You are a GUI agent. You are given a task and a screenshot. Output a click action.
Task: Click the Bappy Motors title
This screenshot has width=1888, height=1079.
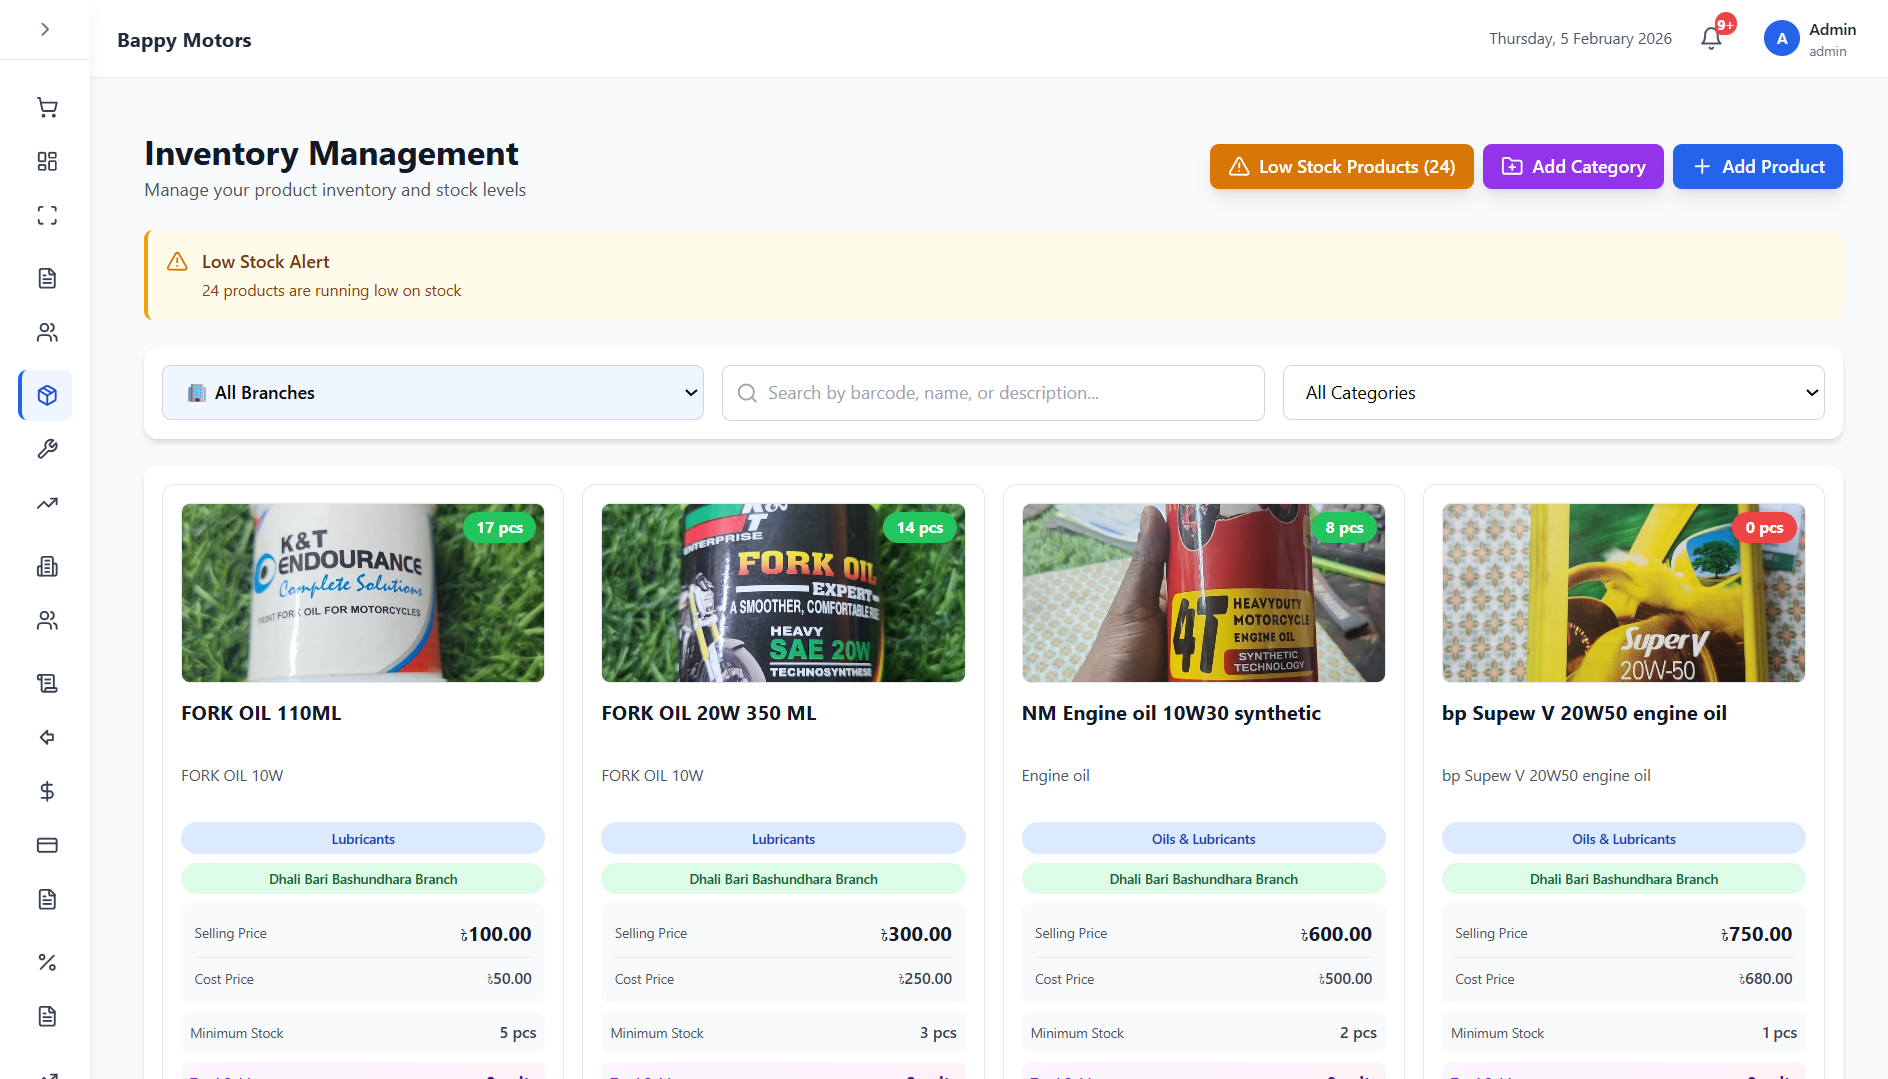click(x=184, y=40)
